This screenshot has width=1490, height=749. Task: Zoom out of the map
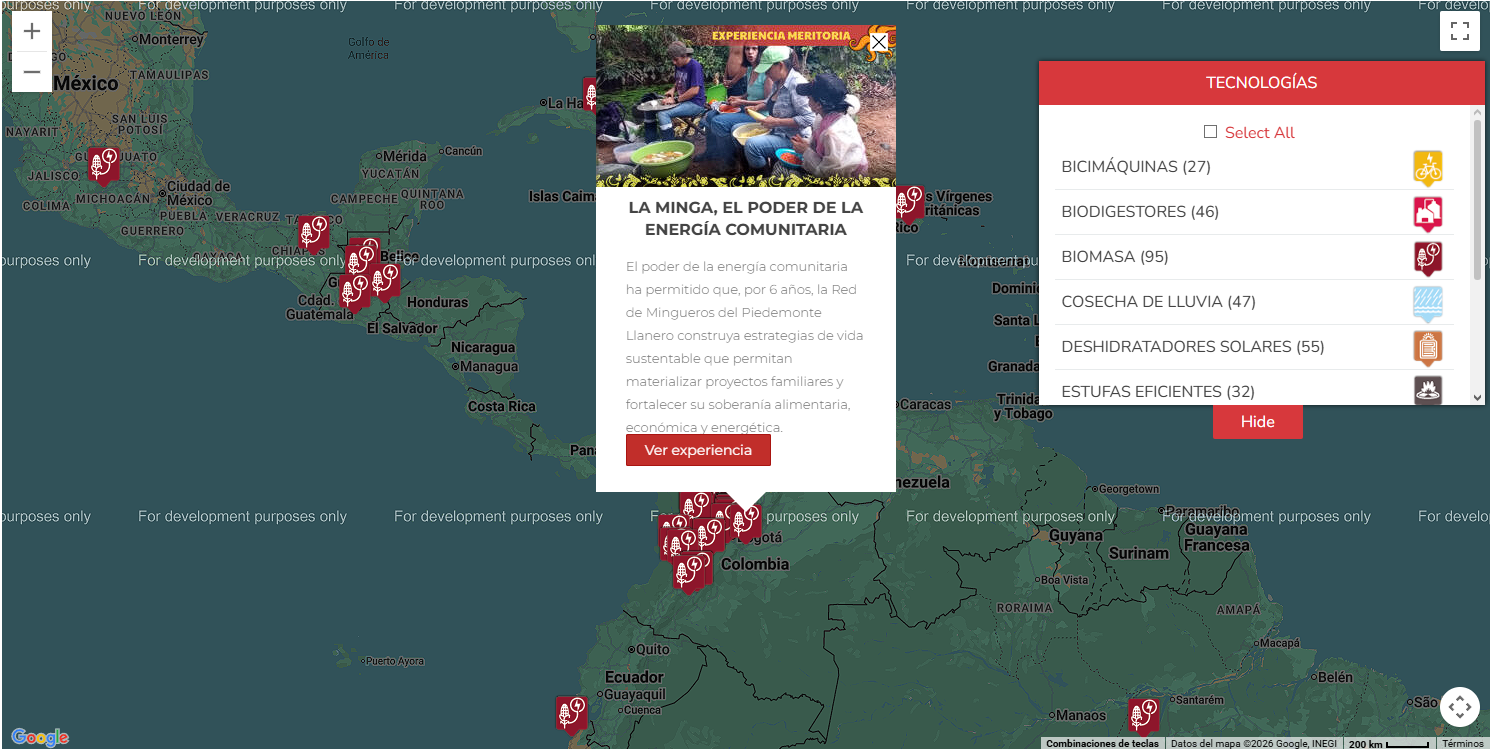coord(32,72)
